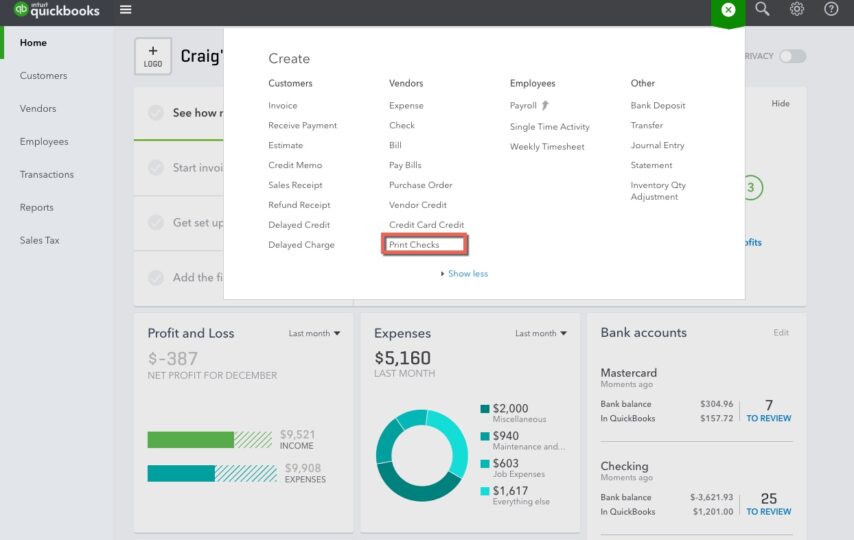Create a Statement
The image size is (854, 540).
[651, 165]
